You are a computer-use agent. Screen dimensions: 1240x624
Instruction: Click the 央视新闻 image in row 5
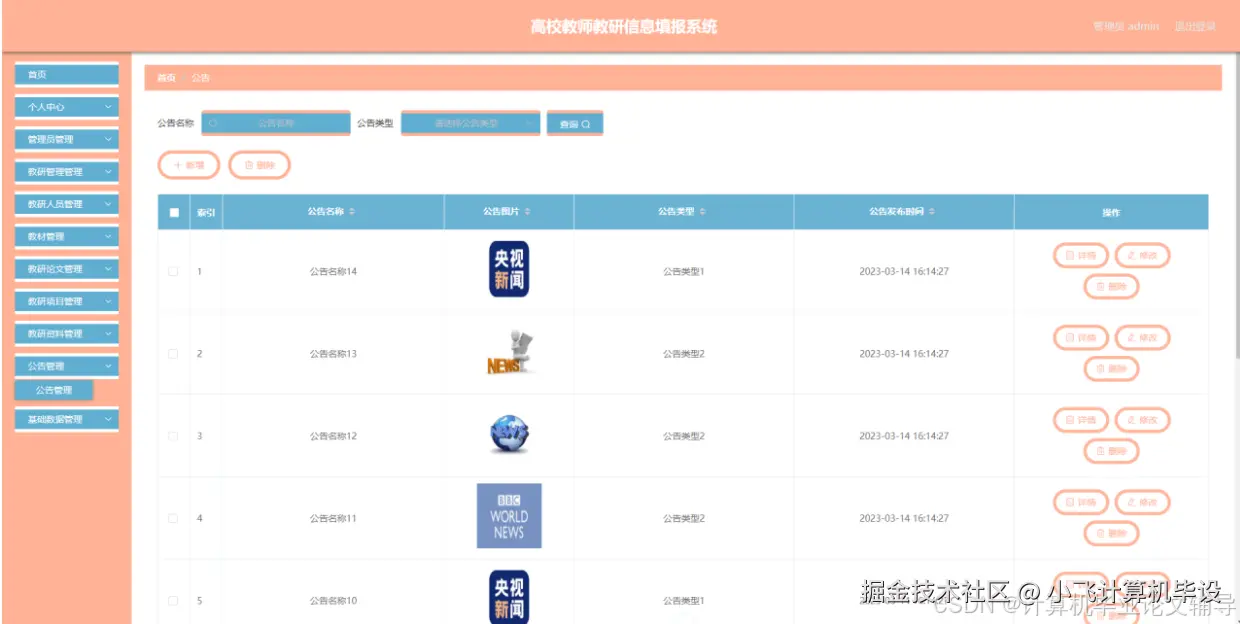(509, 597)
